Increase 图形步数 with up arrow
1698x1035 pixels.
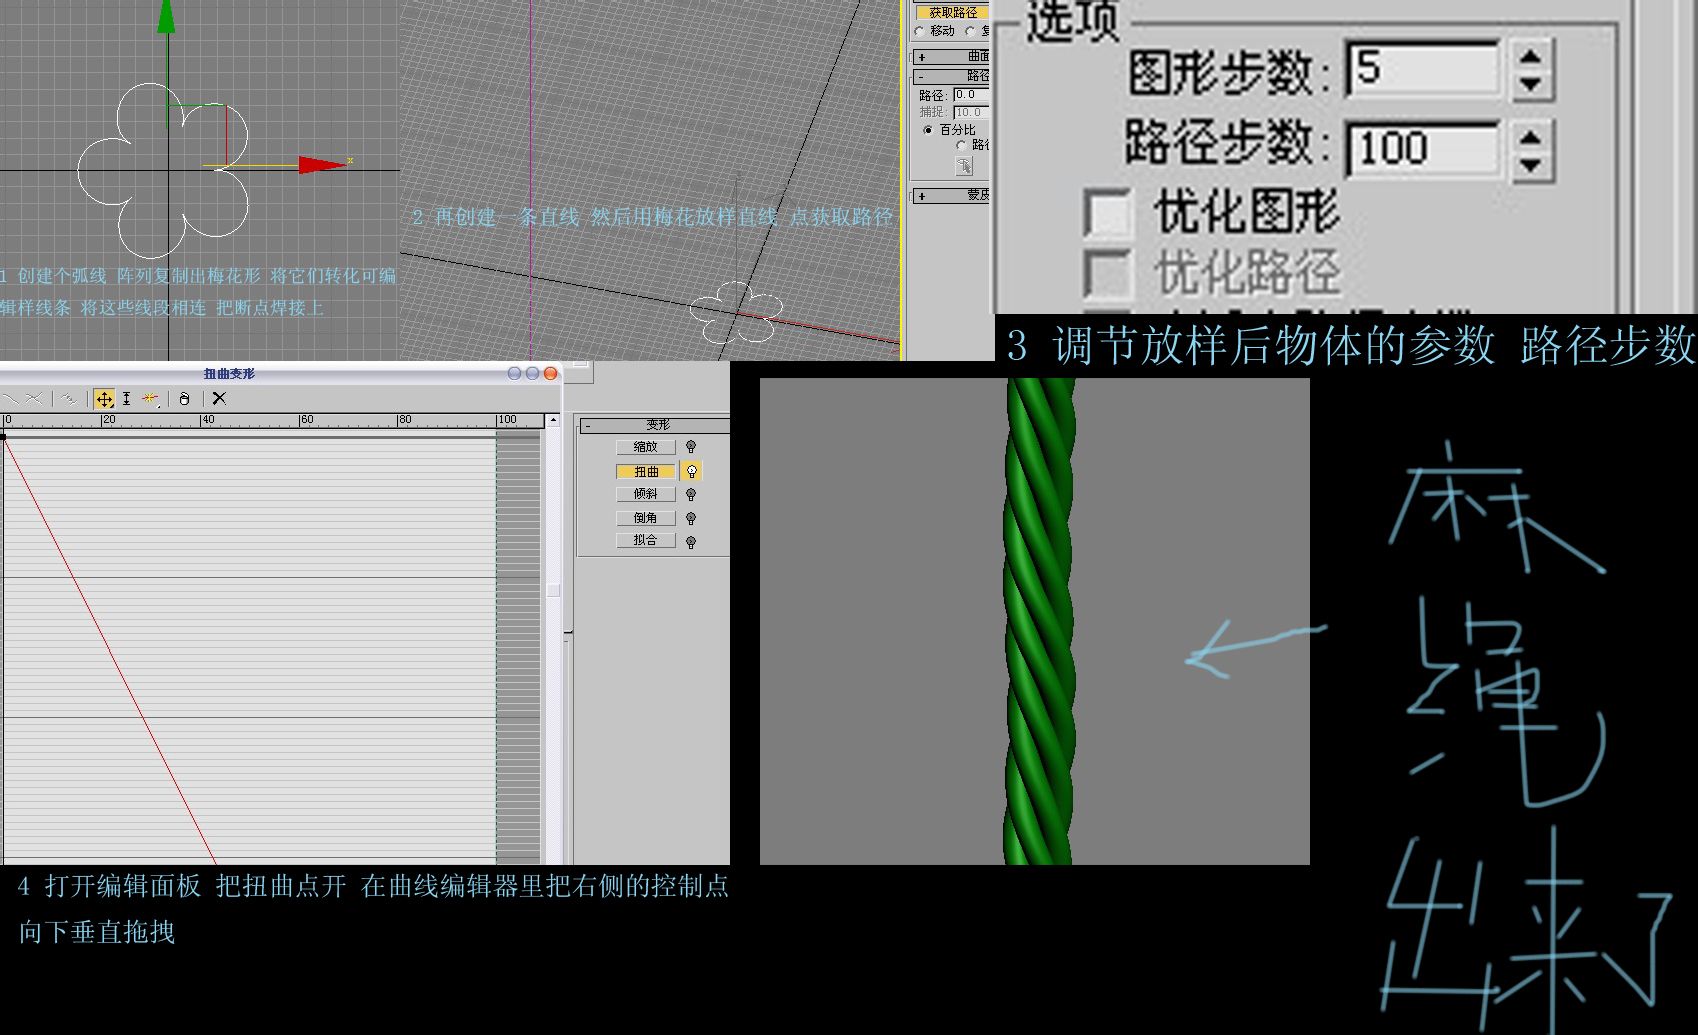1529,57
